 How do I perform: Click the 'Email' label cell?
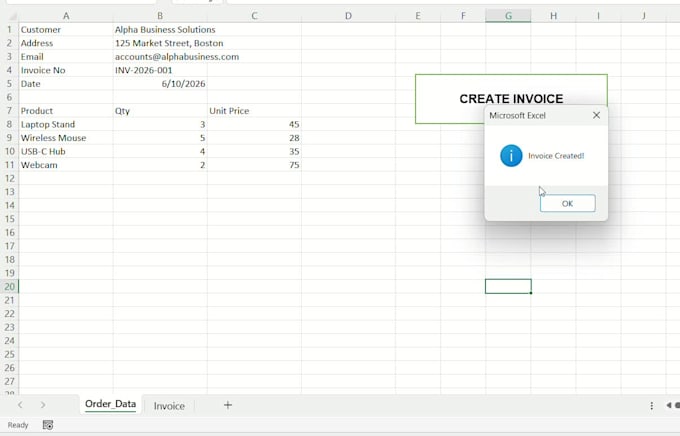66,56
